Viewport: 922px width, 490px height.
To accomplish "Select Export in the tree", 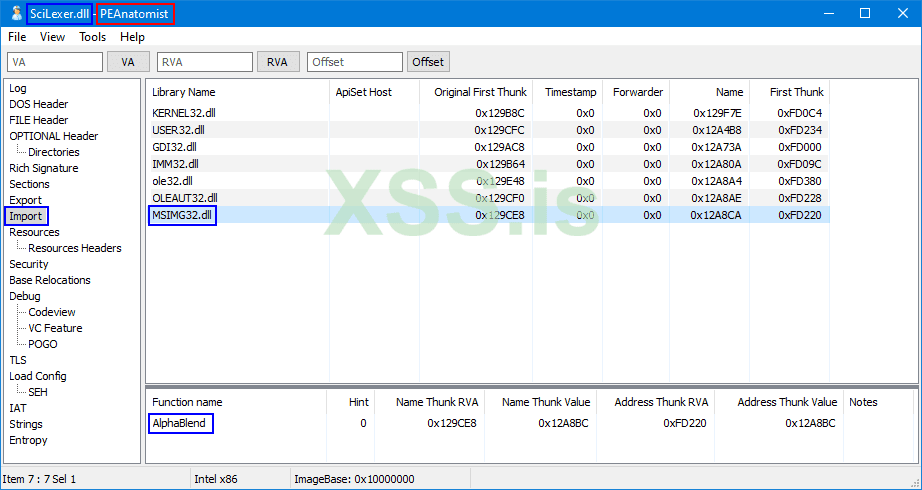I will tap(25, 200).
